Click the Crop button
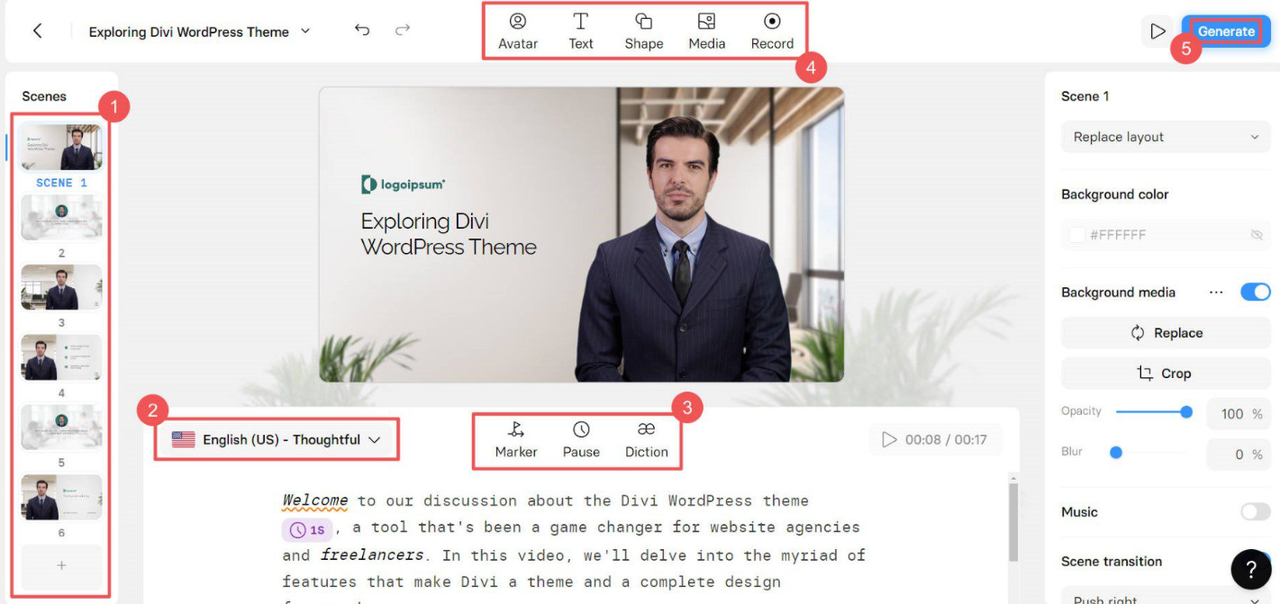Viewport: 1280px width, 604px height. [x=1166, y=373]
